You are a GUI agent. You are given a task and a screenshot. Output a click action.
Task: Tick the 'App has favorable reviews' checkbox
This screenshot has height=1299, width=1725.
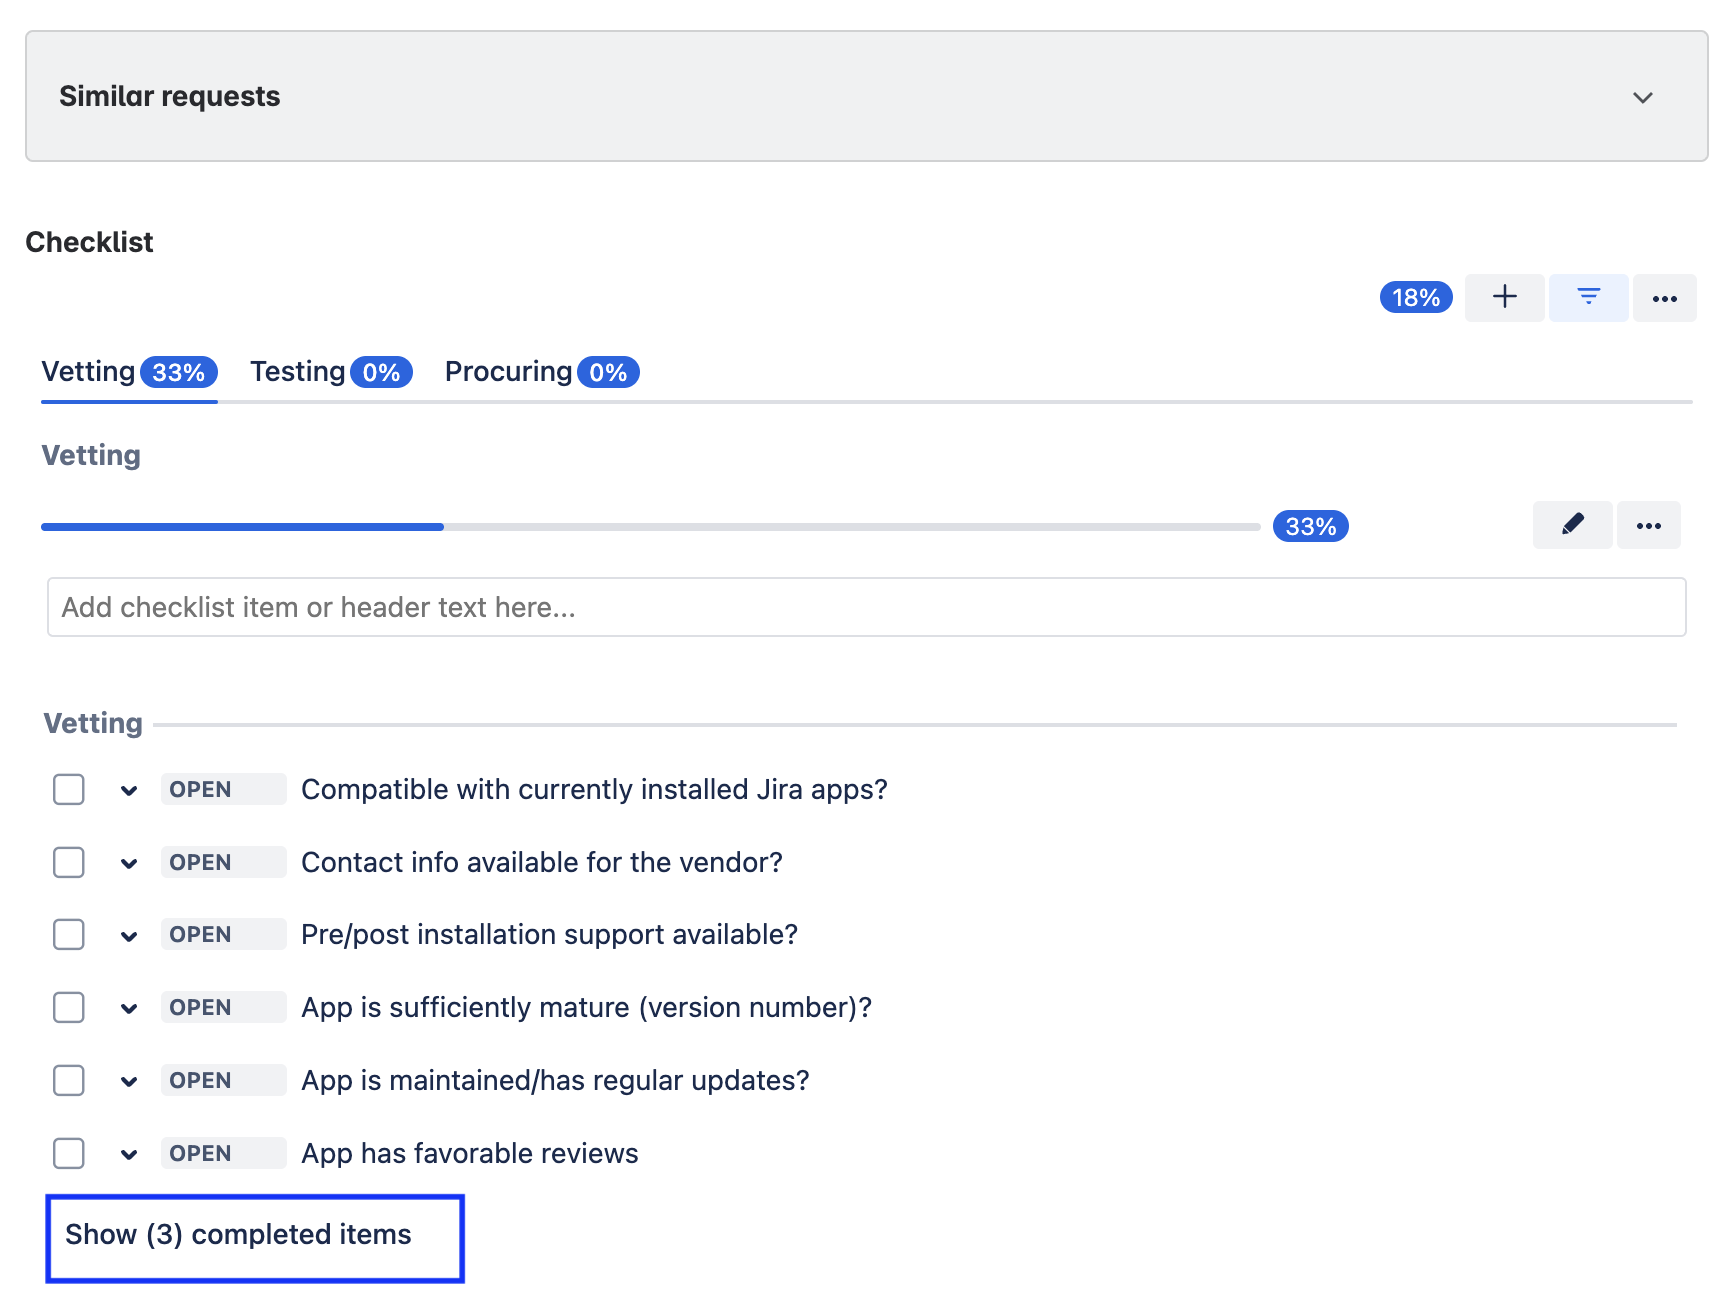pyautogui.click(x=69, y=1153)
